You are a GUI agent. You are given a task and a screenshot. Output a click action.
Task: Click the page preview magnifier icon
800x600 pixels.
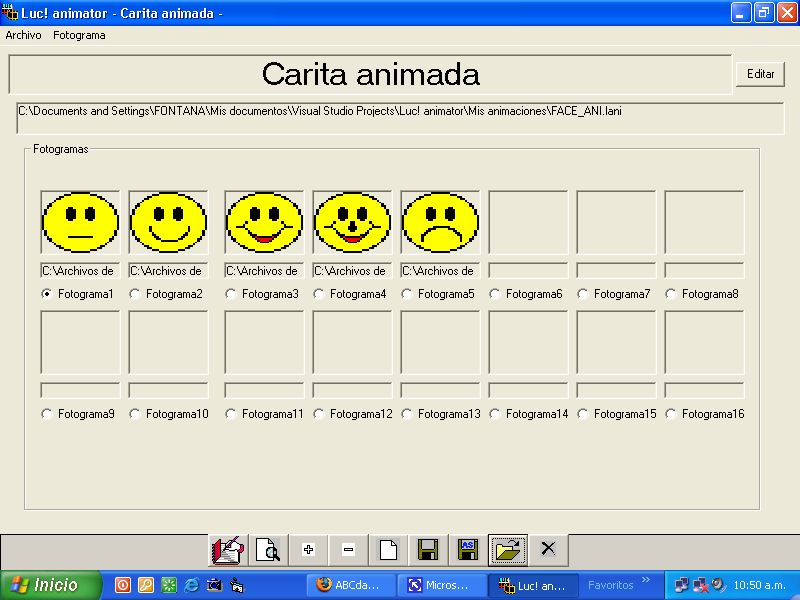[268, 550]
